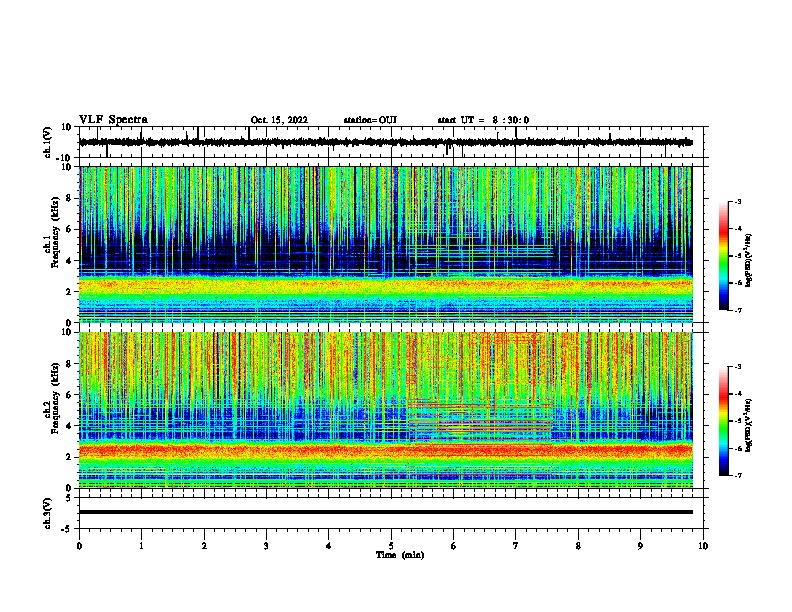
Task: Click the "ch.1(V)" axis label
Action: coord(48,142)
